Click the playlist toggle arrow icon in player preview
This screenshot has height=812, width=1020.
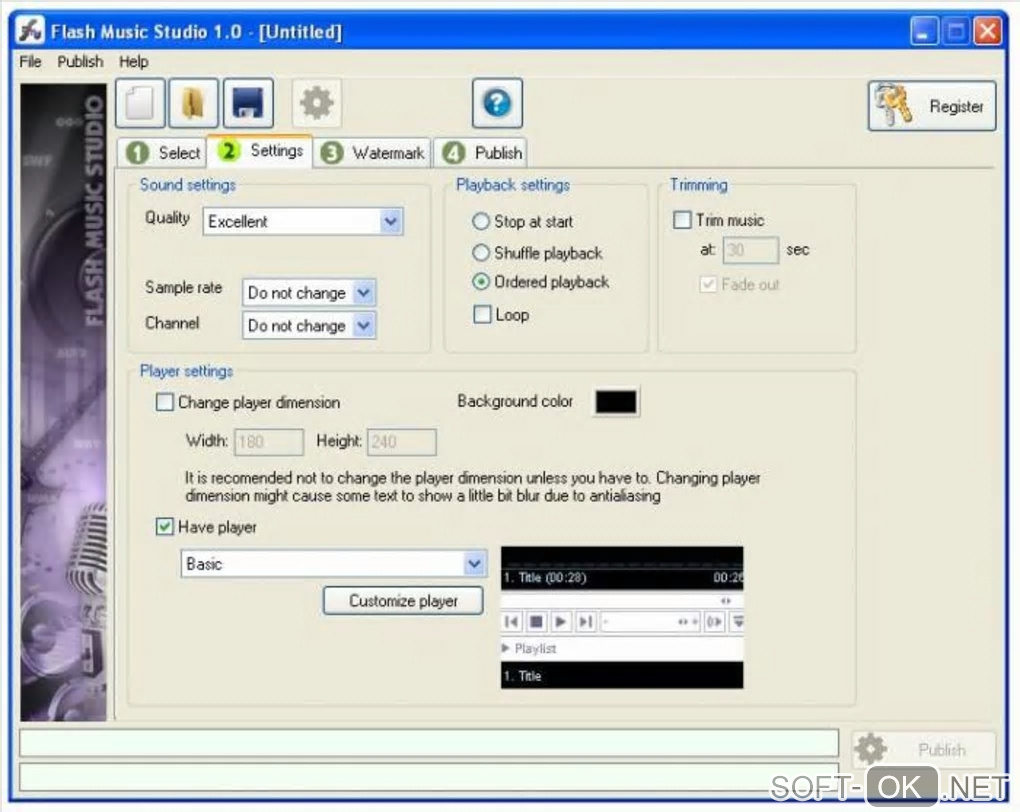pos(738,622)
